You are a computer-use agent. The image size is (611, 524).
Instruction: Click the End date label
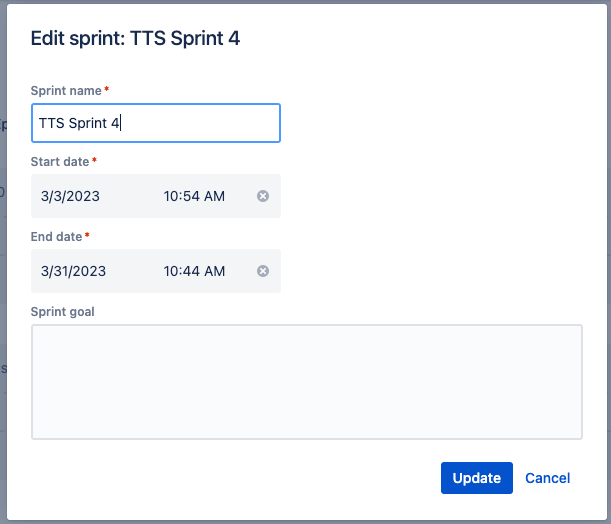[57, 236]
